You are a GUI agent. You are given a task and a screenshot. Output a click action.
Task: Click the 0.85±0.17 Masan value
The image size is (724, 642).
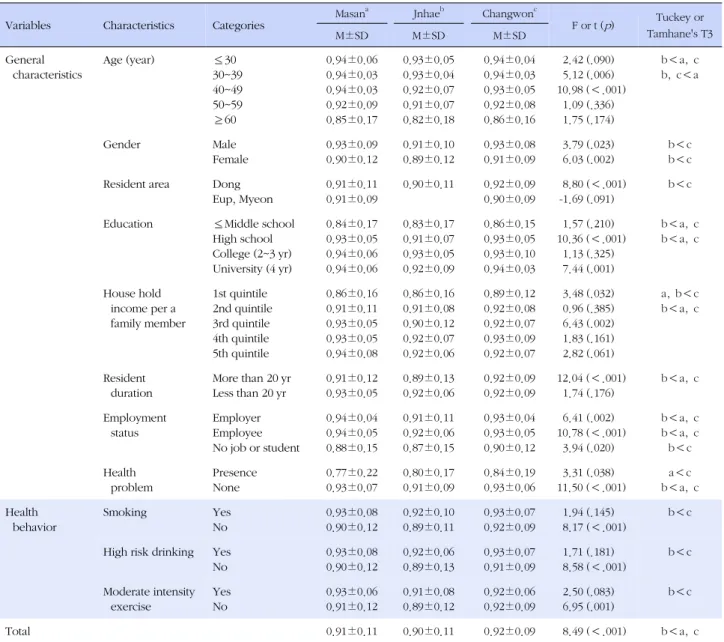(x=352, y=120)
